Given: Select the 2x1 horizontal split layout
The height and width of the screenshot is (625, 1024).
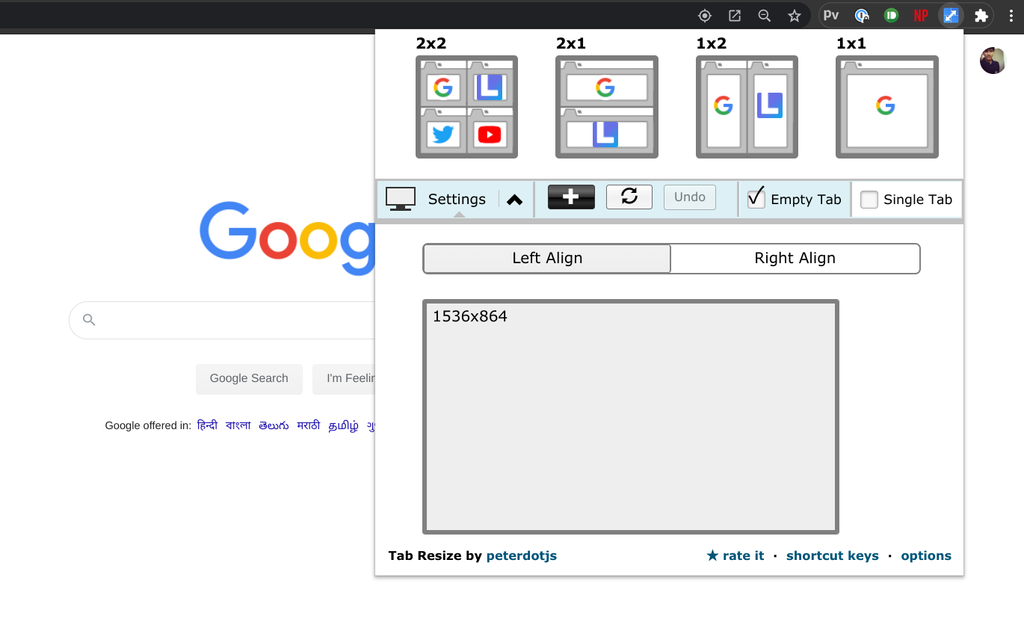Looking at the screenshot, I should pyautogui.click(x=607, y=107).
